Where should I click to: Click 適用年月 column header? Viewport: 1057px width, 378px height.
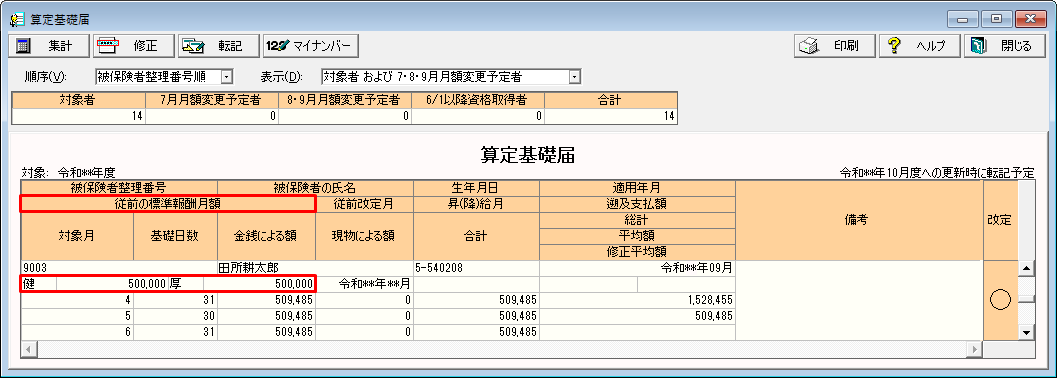coord(637,187)
